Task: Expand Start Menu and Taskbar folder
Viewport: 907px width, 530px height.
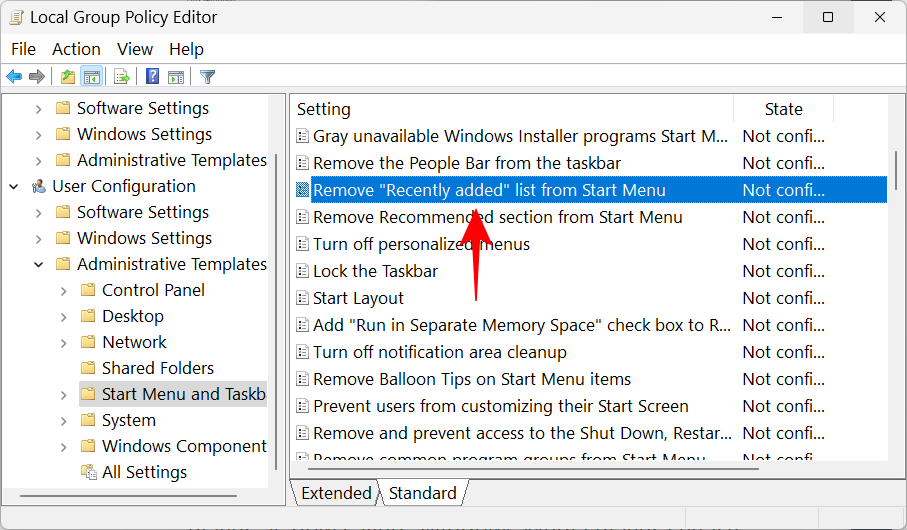Action: tap(64, 395)
